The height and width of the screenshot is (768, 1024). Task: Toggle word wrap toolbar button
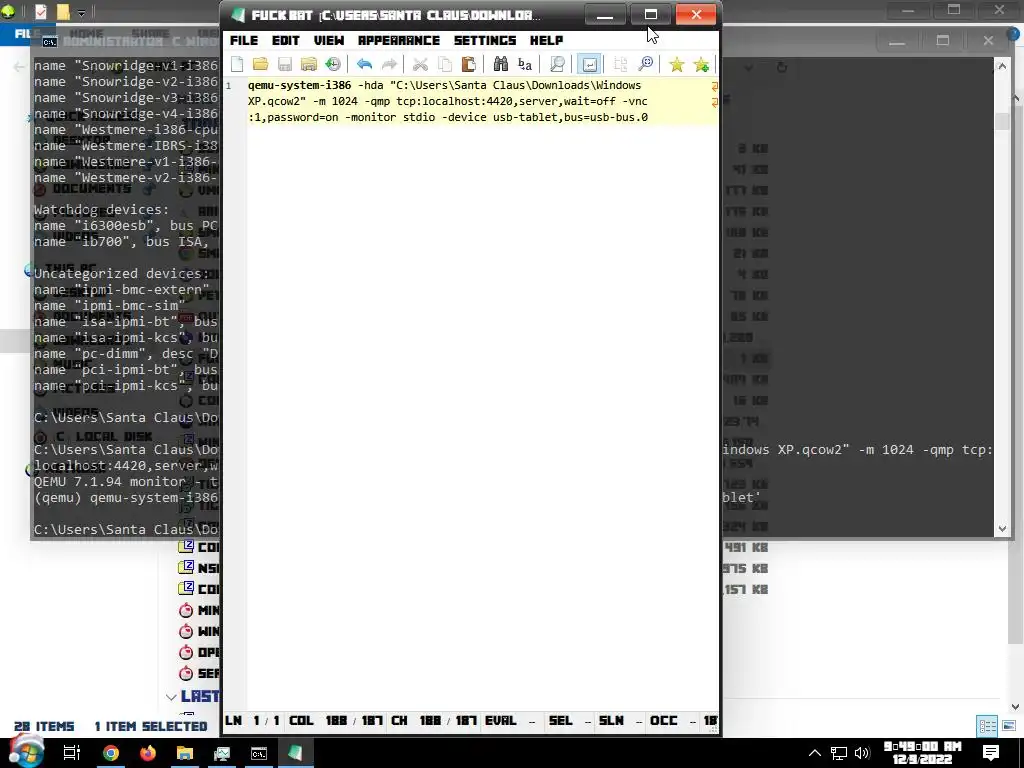point(589,64)
